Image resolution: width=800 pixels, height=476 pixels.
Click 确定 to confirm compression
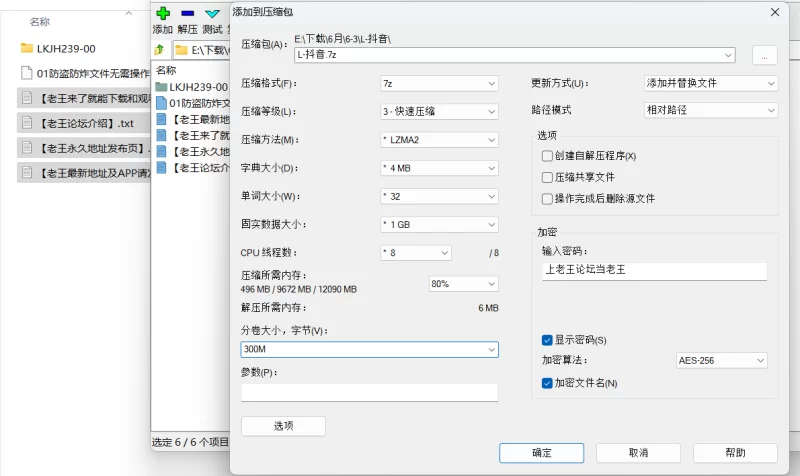coord(541,453)
